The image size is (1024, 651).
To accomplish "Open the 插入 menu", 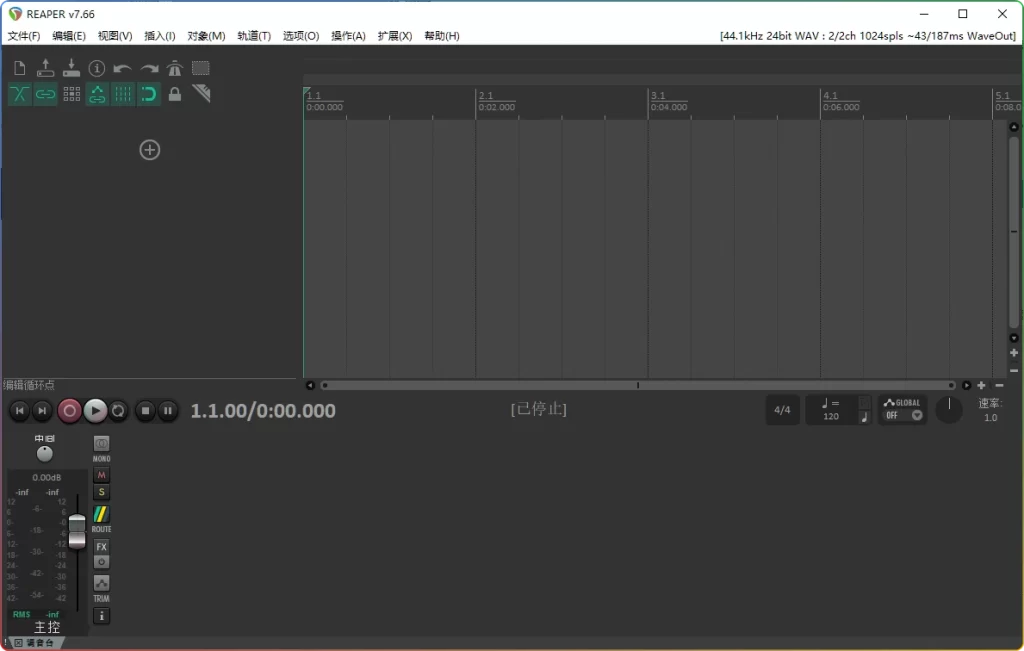I will pos(160,35).
